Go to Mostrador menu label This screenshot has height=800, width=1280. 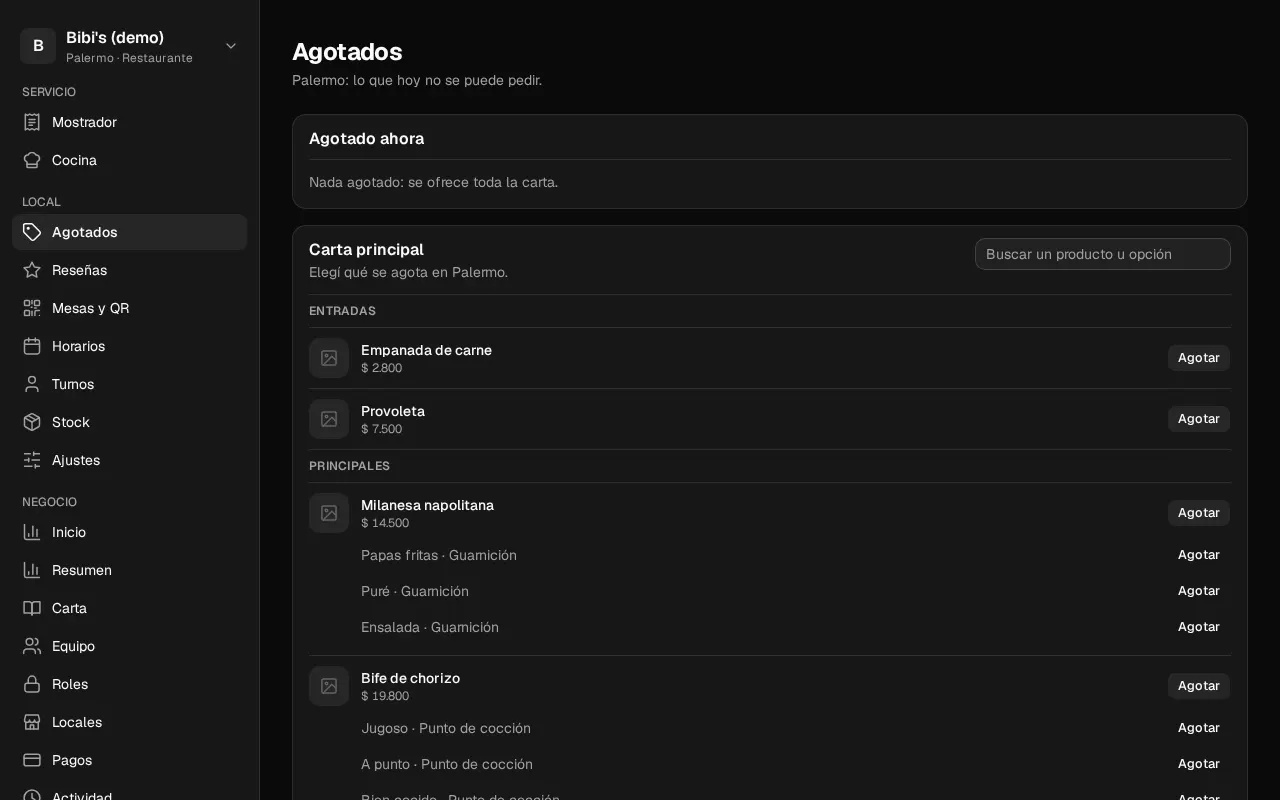[x=84, y=122]
